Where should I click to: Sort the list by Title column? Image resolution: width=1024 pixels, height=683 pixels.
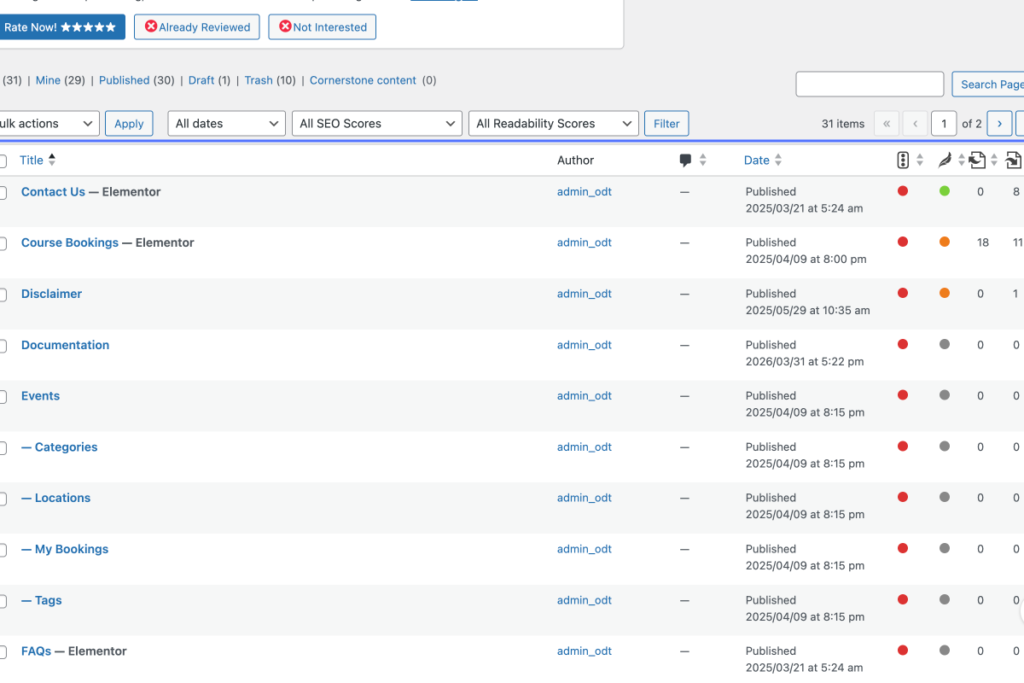[37, 160]
